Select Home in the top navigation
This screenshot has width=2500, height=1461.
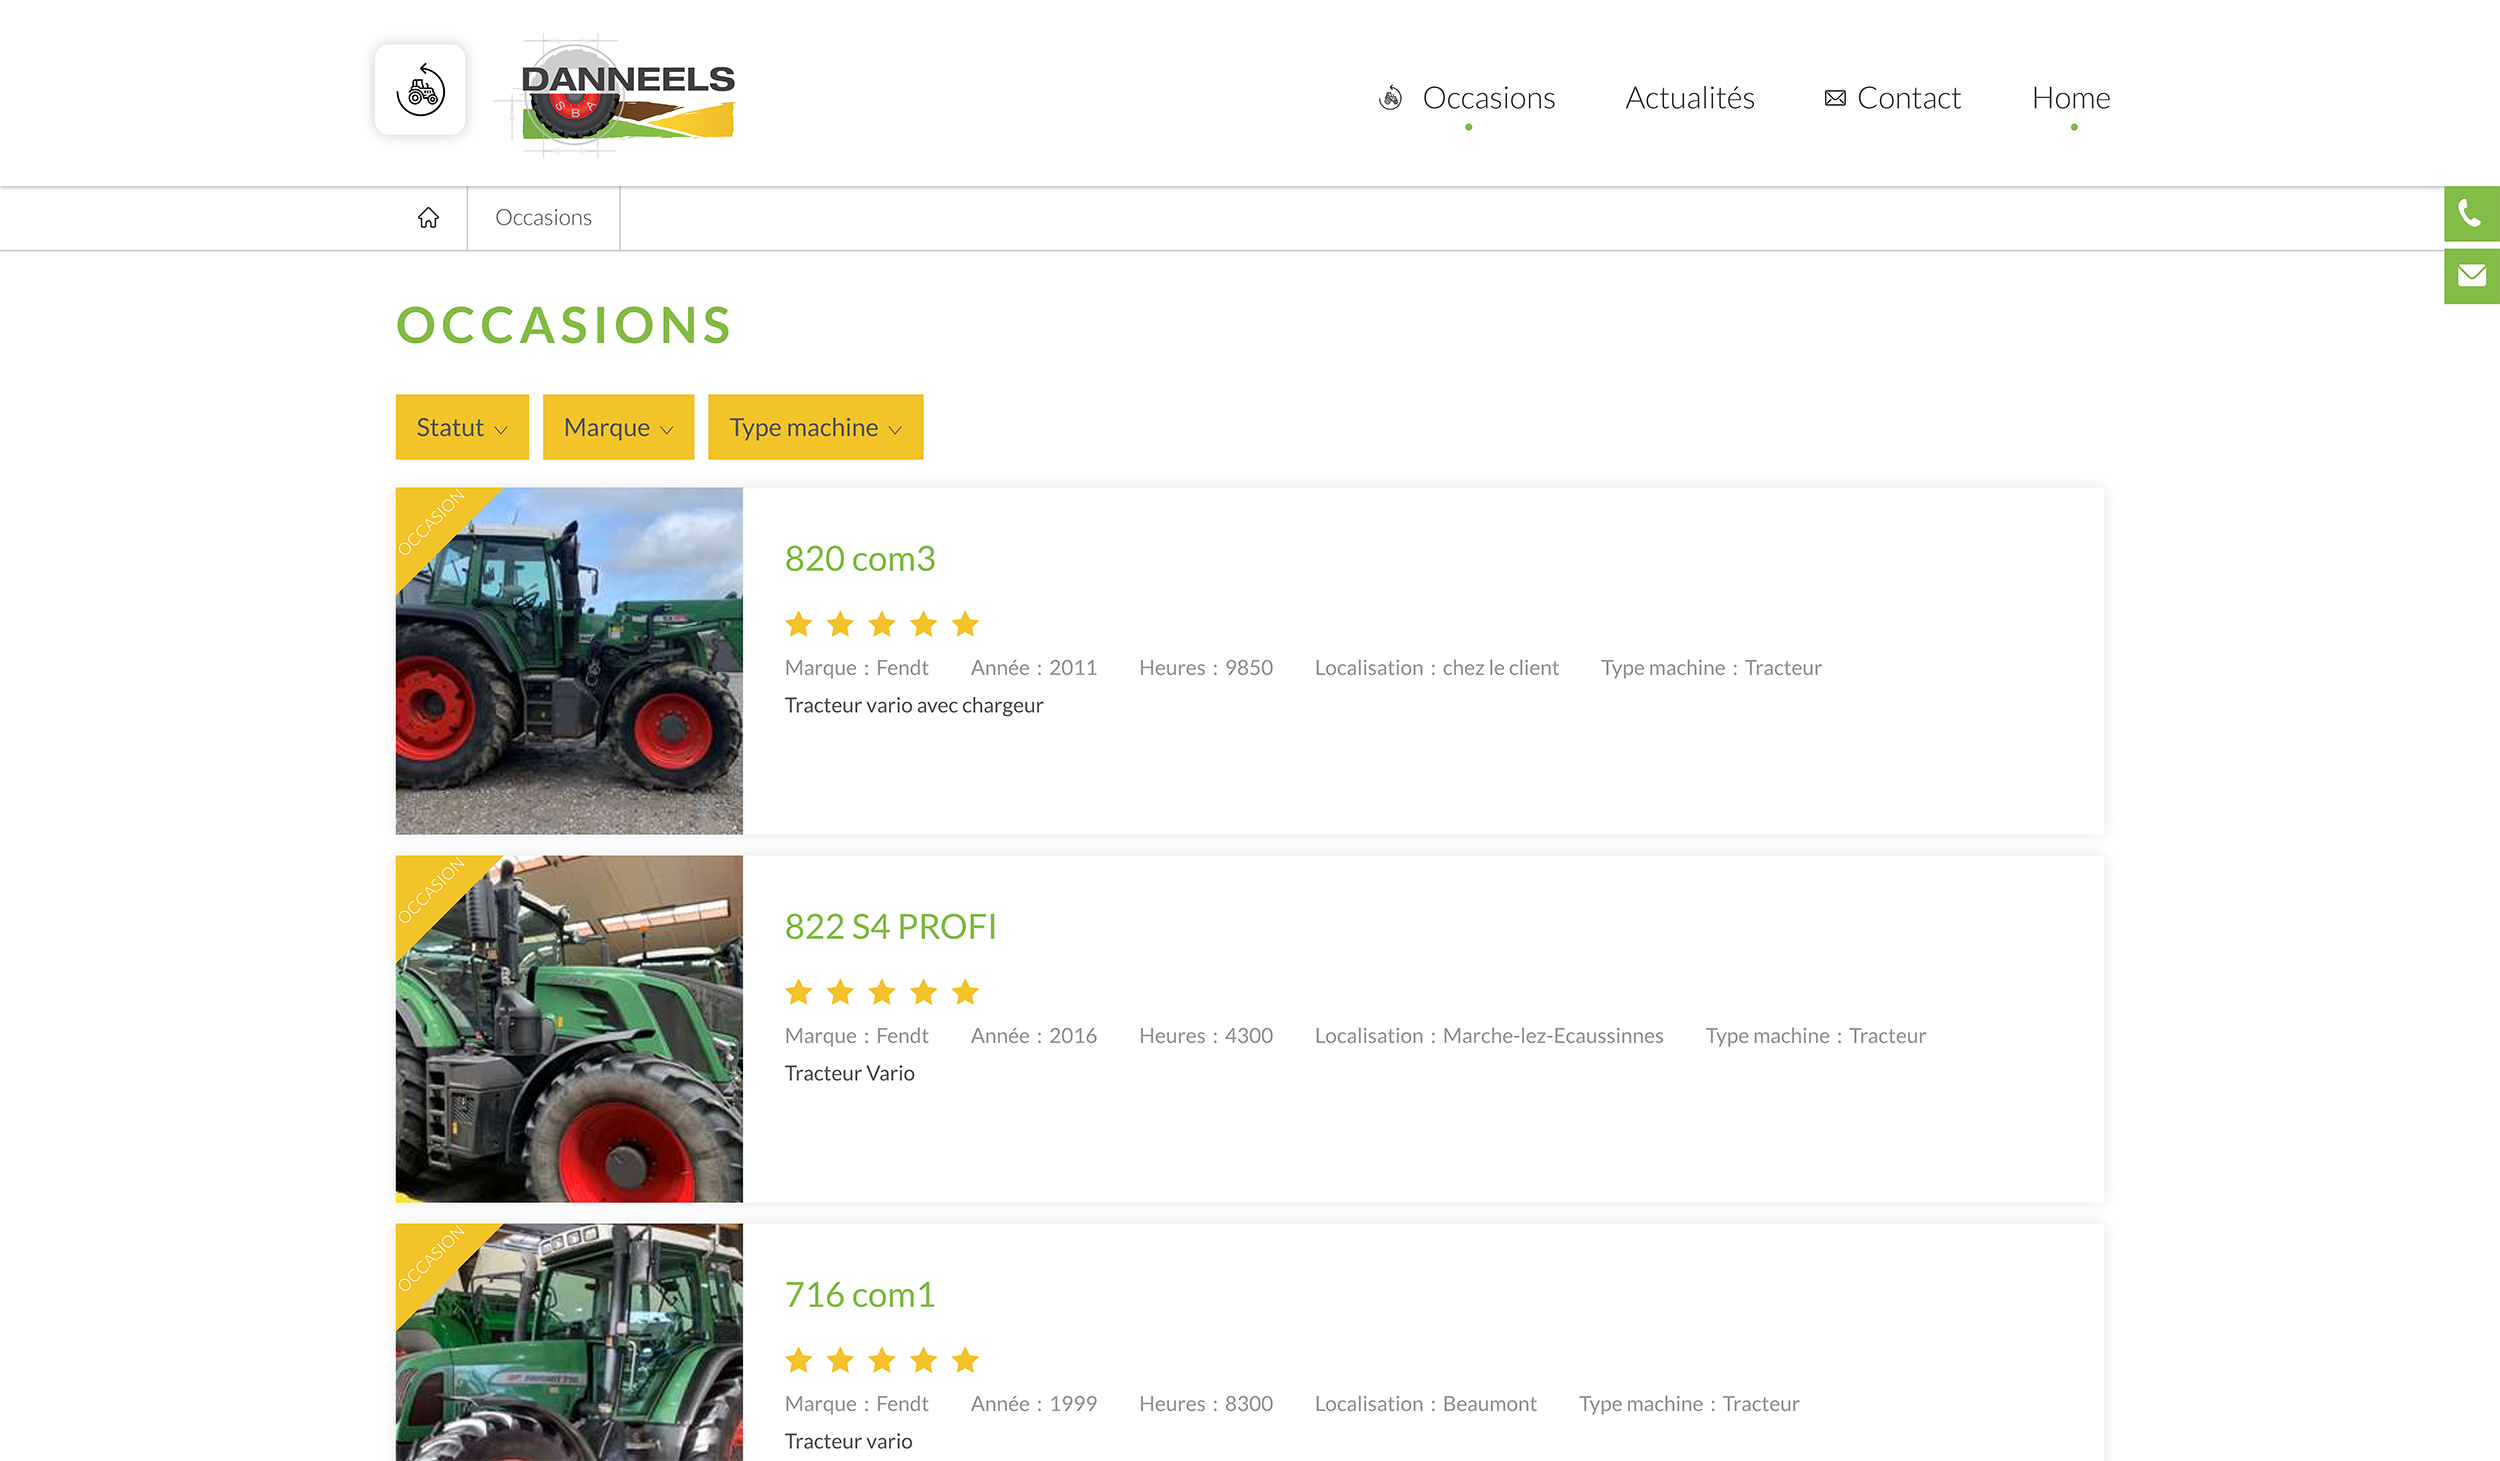tap(2071, 98)
